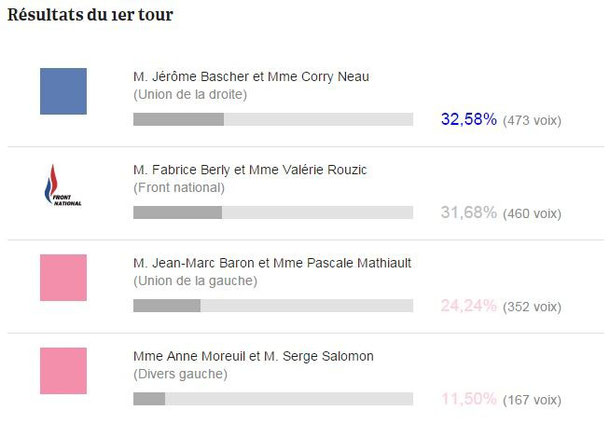610x424 pixels.
Task: Click the 31,68% percentage figure
Action: [x=469, y=212]
